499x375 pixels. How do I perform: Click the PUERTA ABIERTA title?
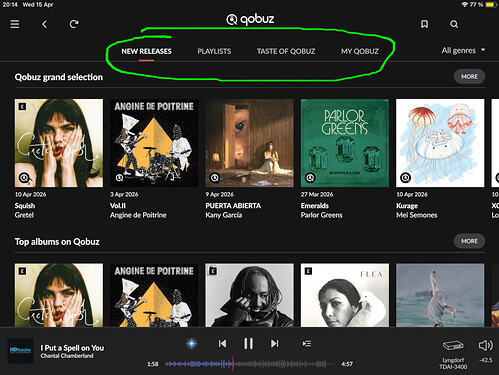click(x=233, y=206)
